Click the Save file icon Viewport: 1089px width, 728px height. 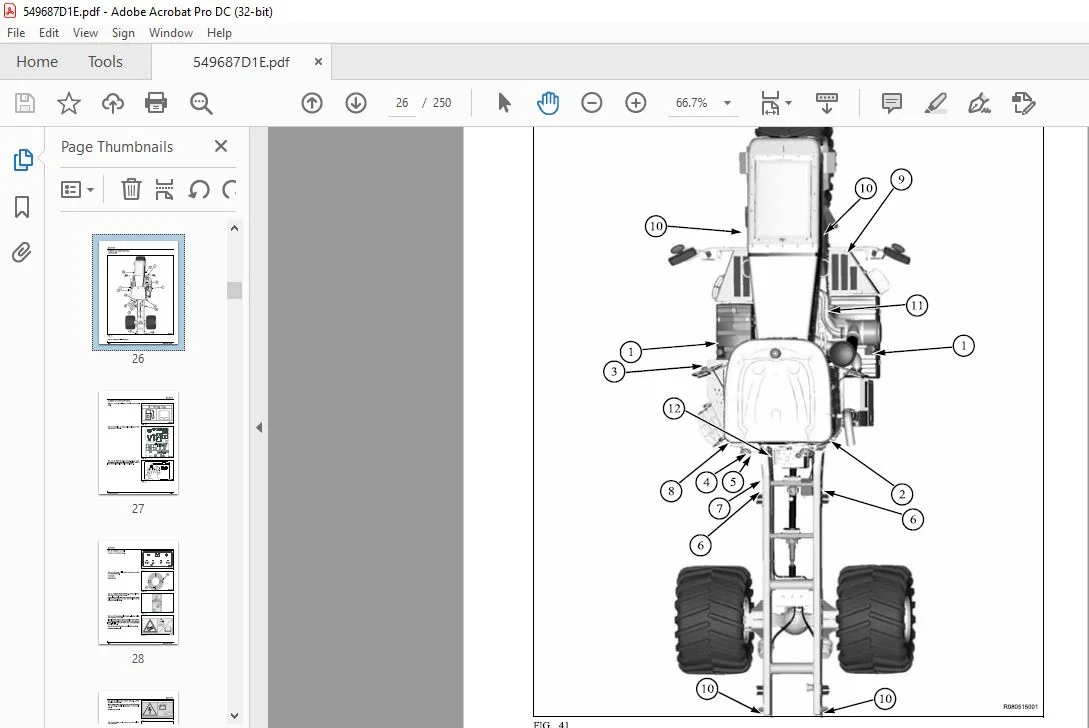coord(25,103)
